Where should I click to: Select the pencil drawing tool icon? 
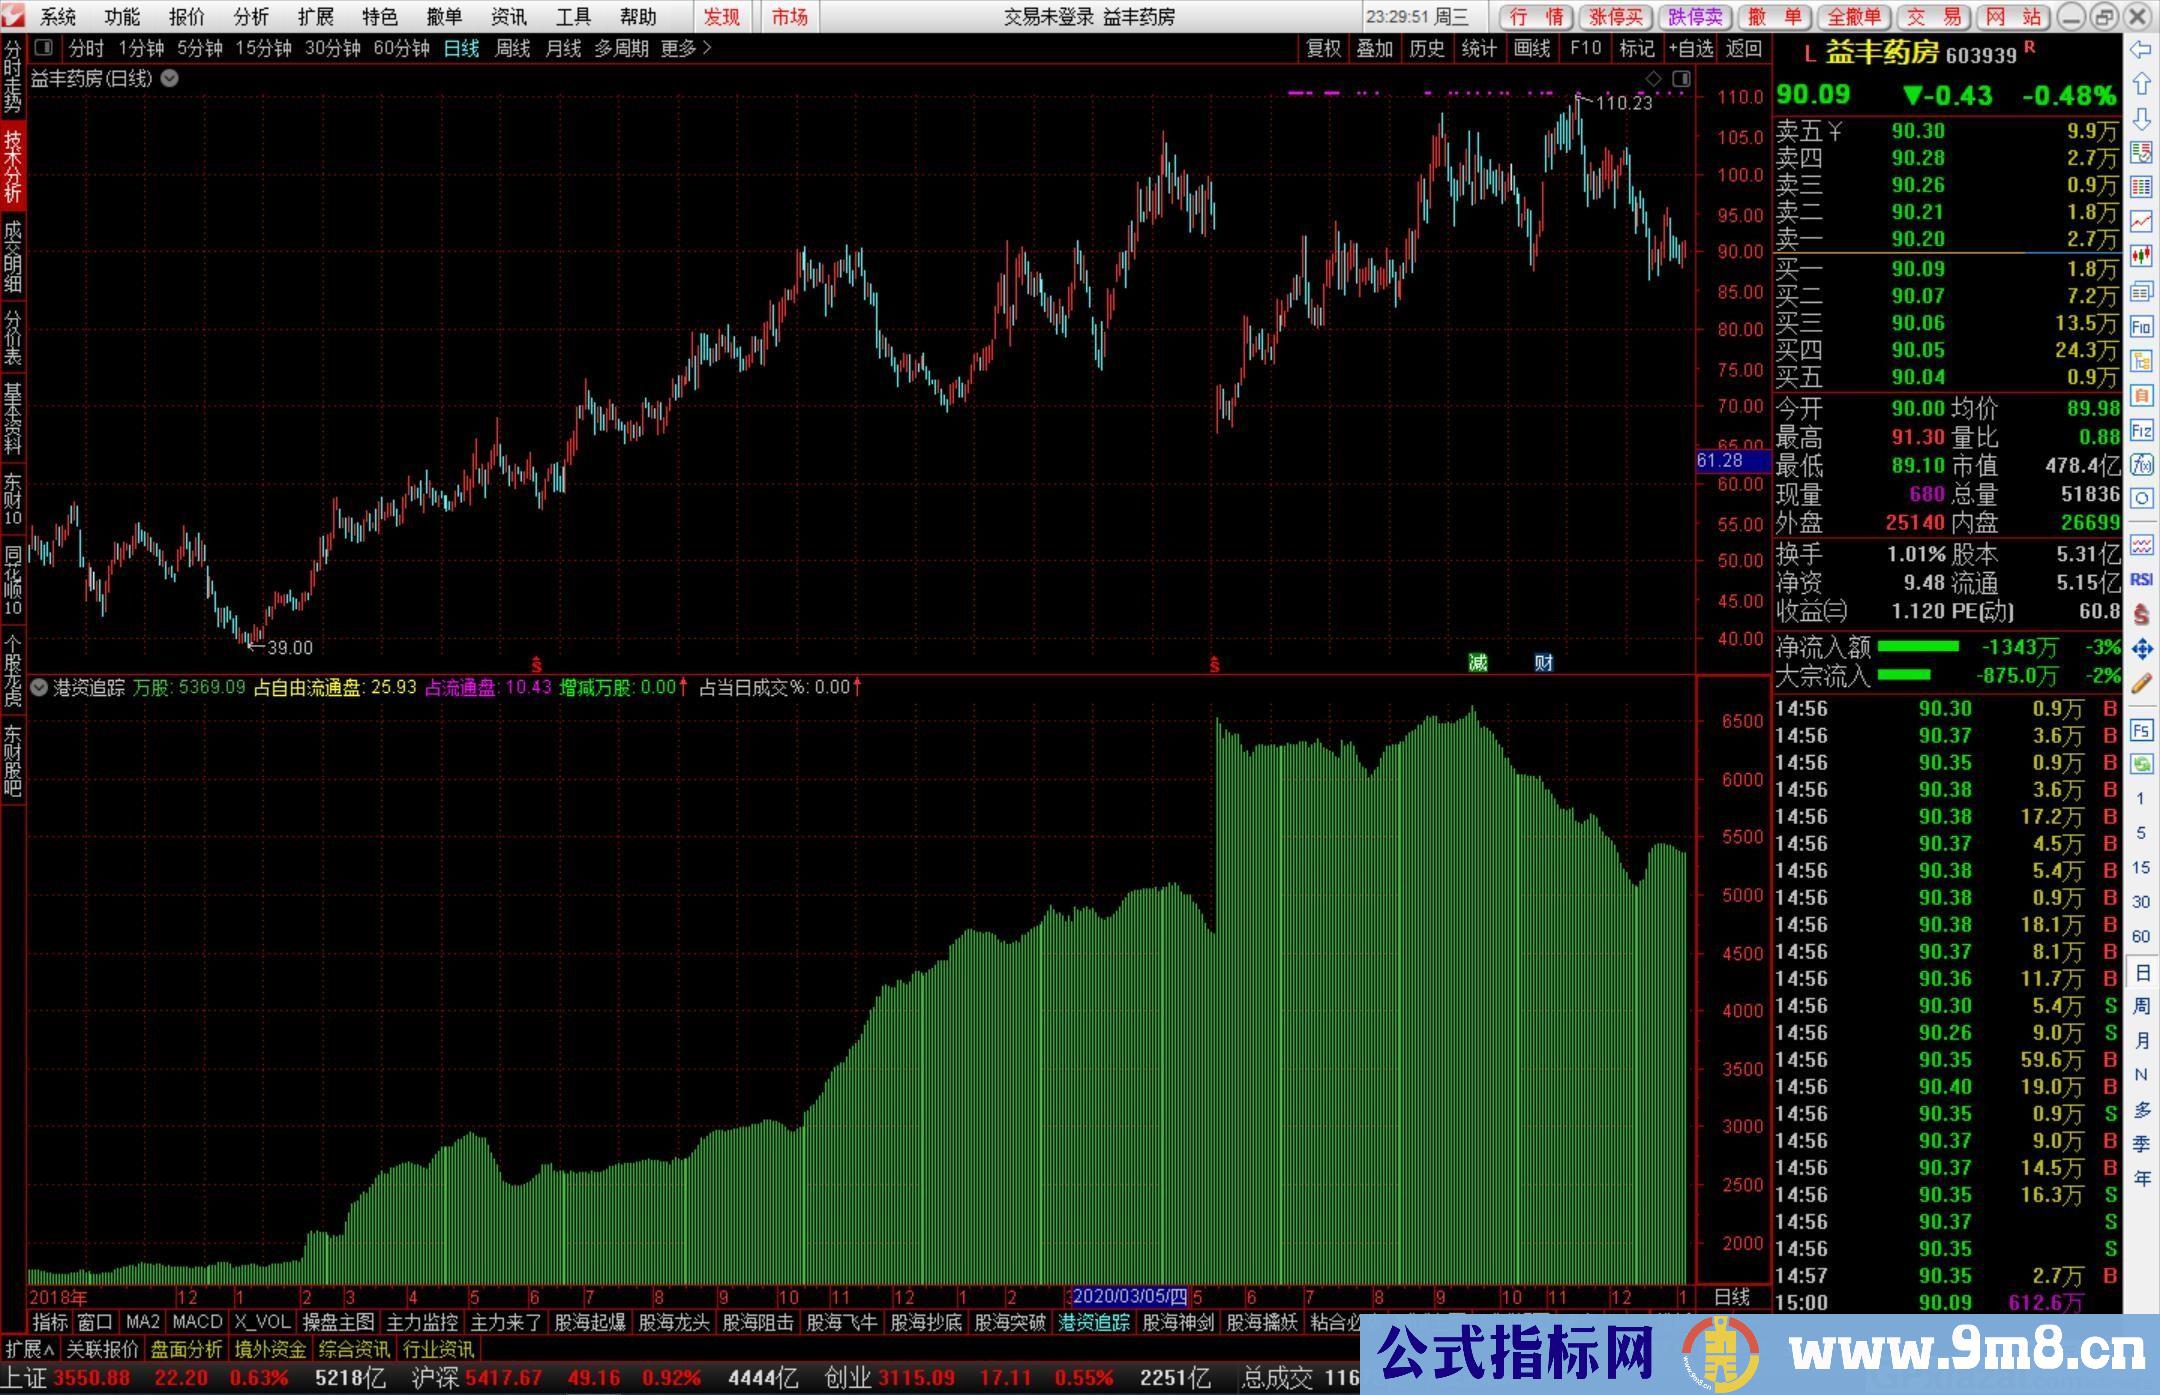[2141, 684]
